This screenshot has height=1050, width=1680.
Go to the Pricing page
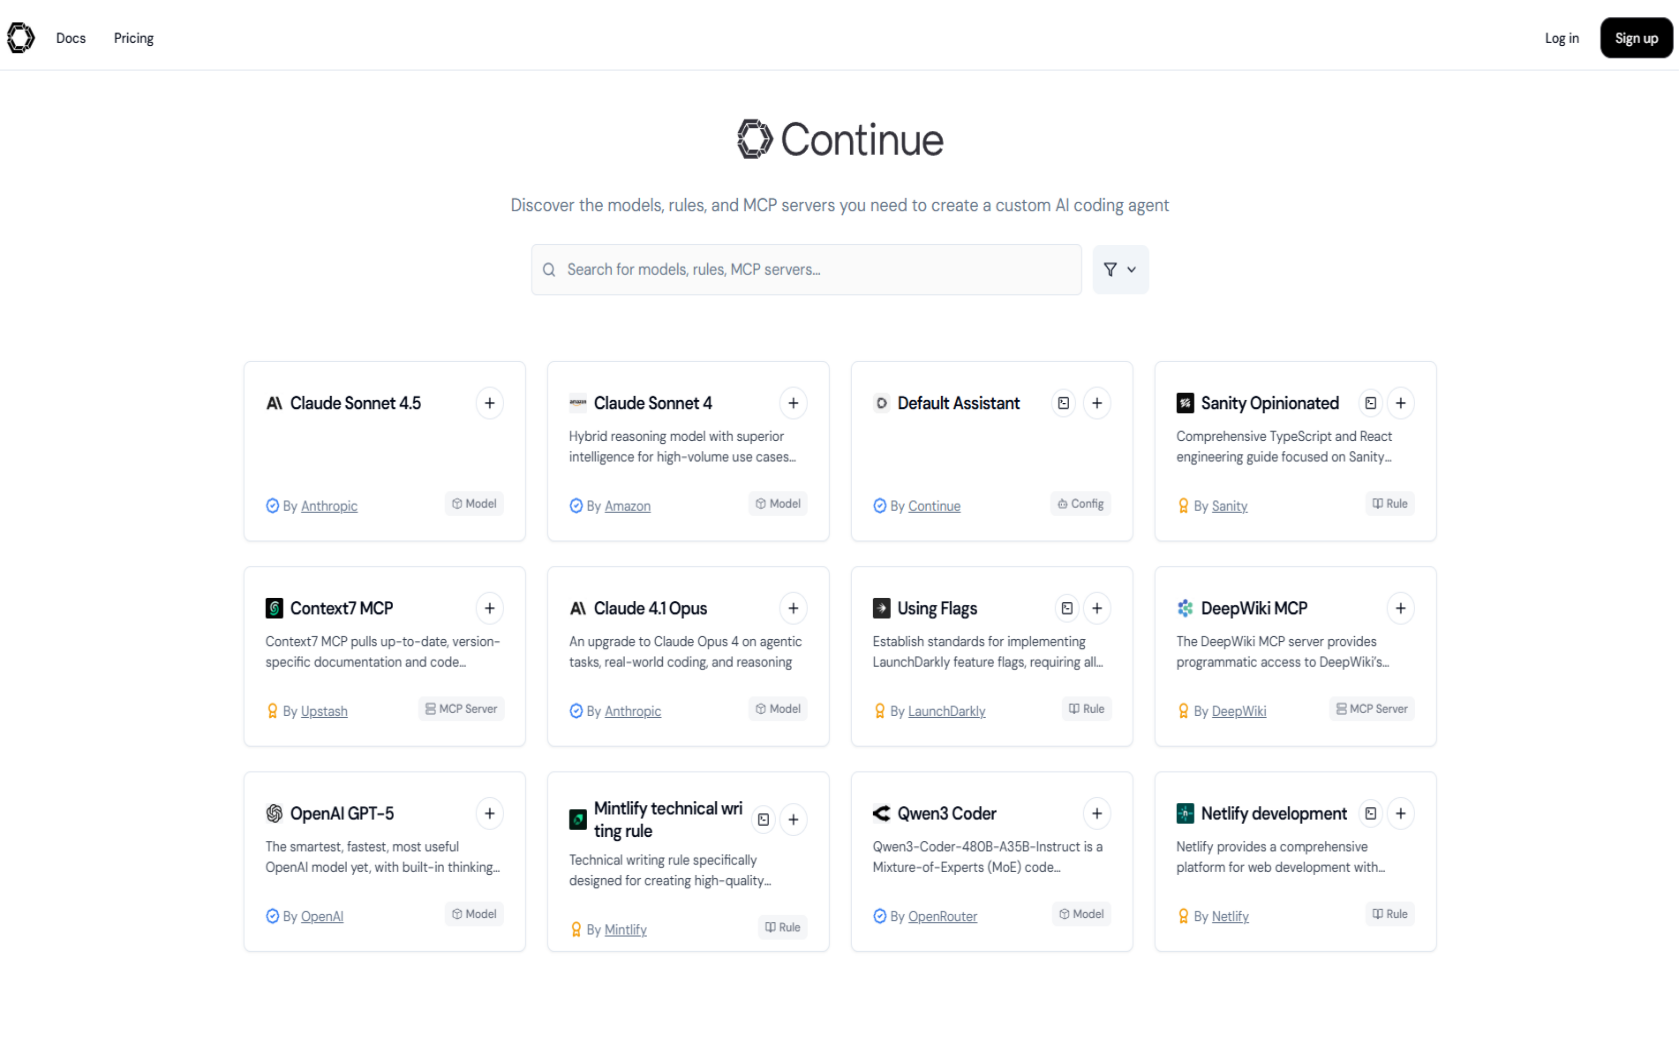134,38
